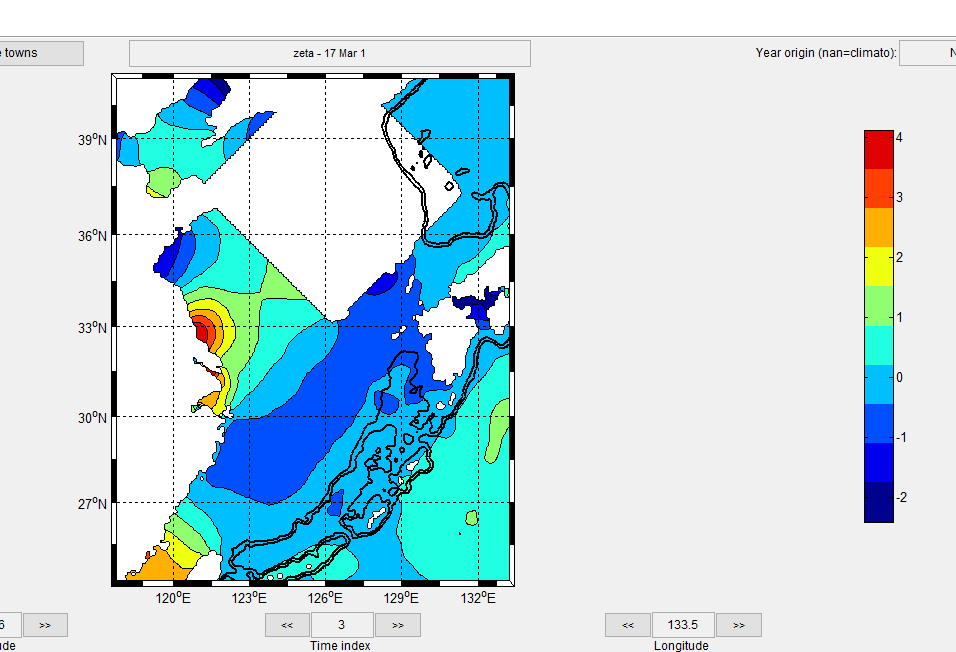Image resolution: width=956 pixels, height=652 pixels.
Task: Pick the yellow band on the colorbar
Action: point(878,266)
